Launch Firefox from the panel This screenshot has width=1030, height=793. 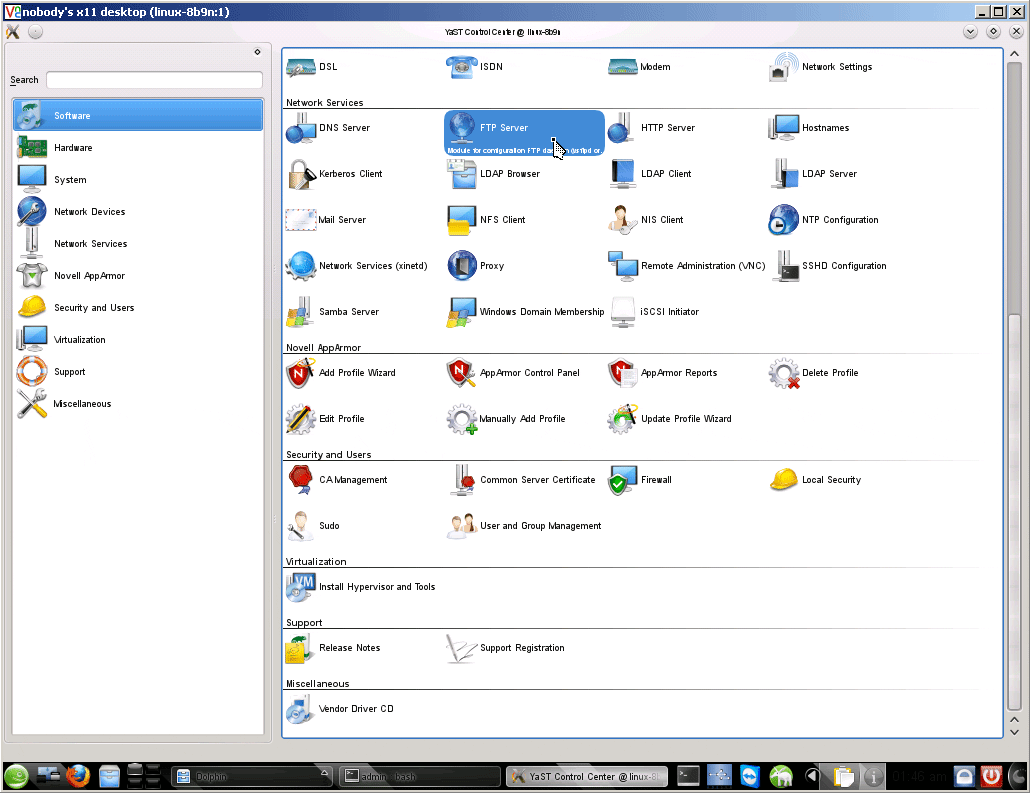click(78, 777)
